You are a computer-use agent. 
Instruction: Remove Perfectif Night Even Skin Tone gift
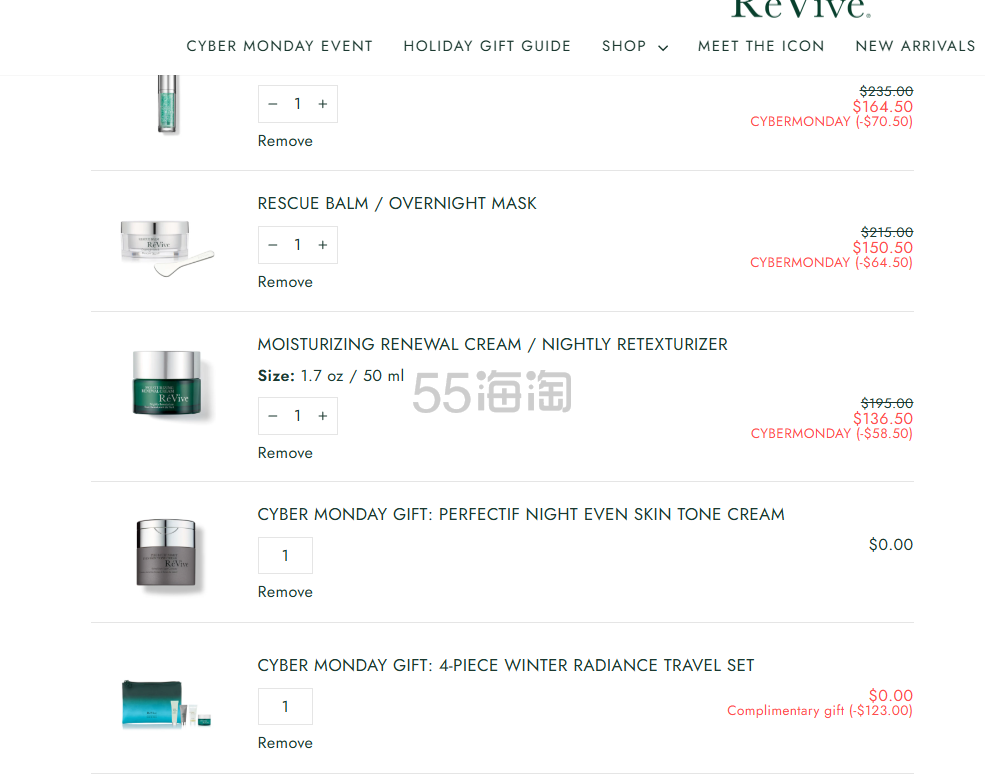(285, 592)
